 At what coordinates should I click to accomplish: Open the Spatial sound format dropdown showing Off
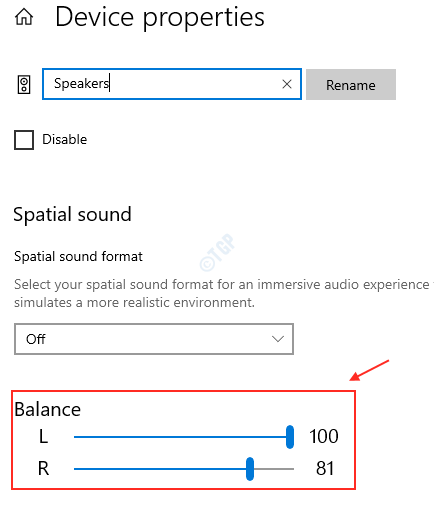[x=154, y=339]
